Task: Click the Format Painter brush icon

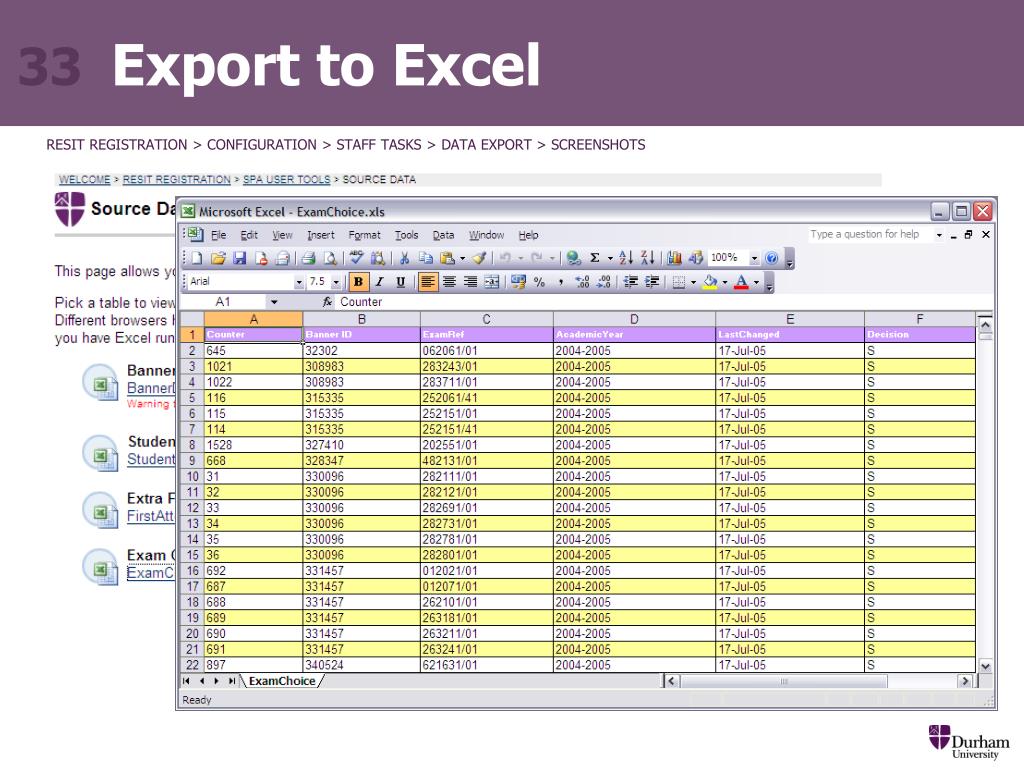Action: pos(480,259)
